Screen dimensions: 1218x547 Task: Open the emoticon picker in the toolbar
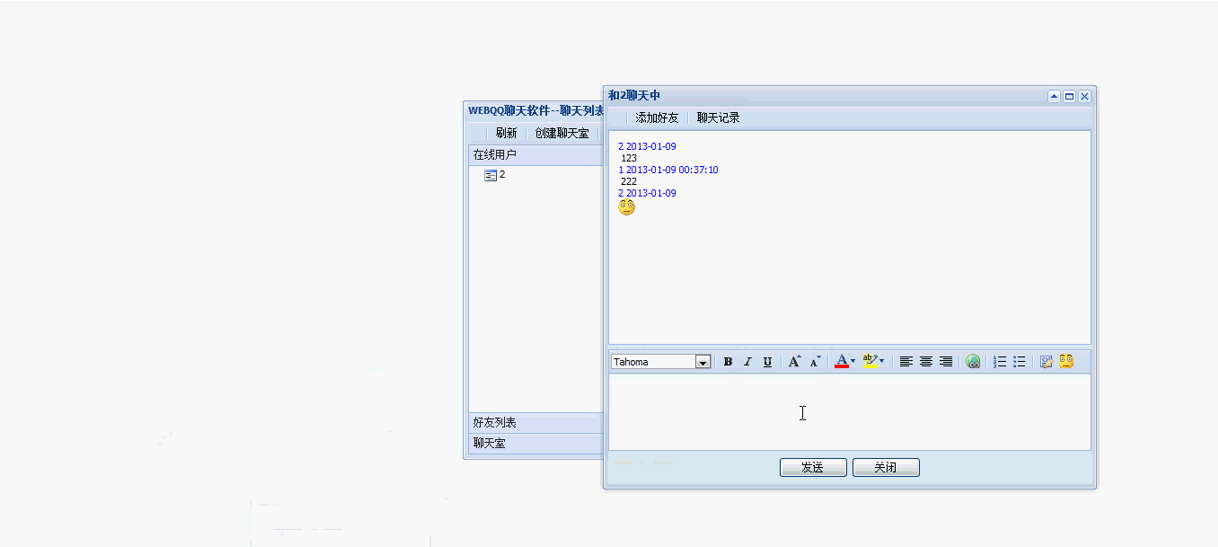[1066, 362]
